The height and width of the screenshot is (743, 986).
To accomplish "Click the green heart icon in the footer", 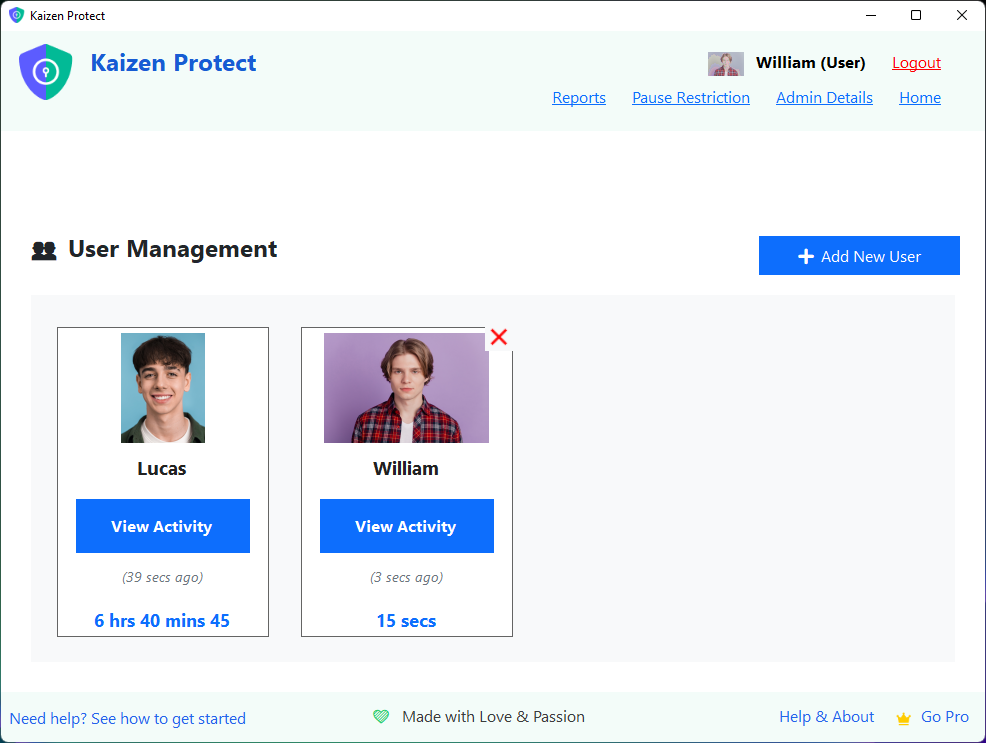I will (x=381, y=716).
